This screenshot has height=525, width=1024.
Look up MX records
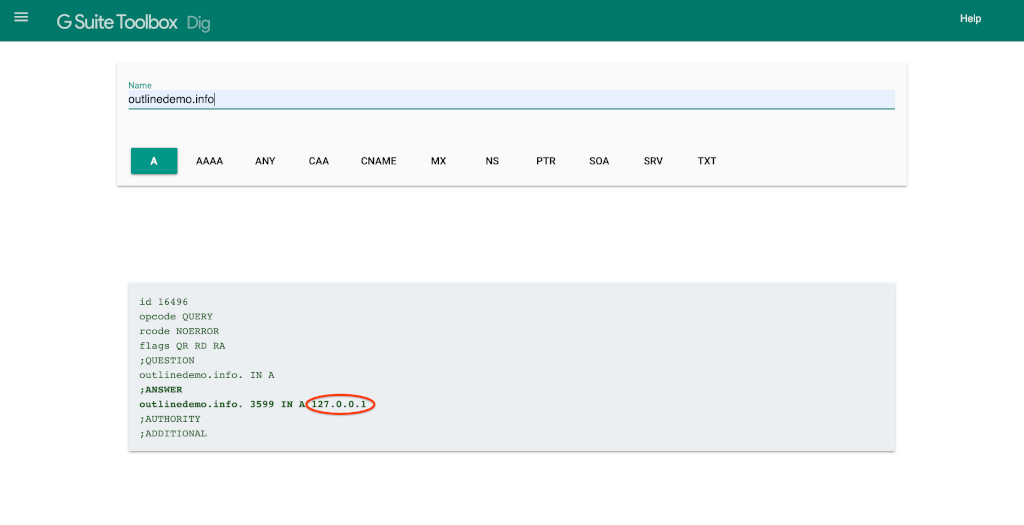tap(438, 161)
